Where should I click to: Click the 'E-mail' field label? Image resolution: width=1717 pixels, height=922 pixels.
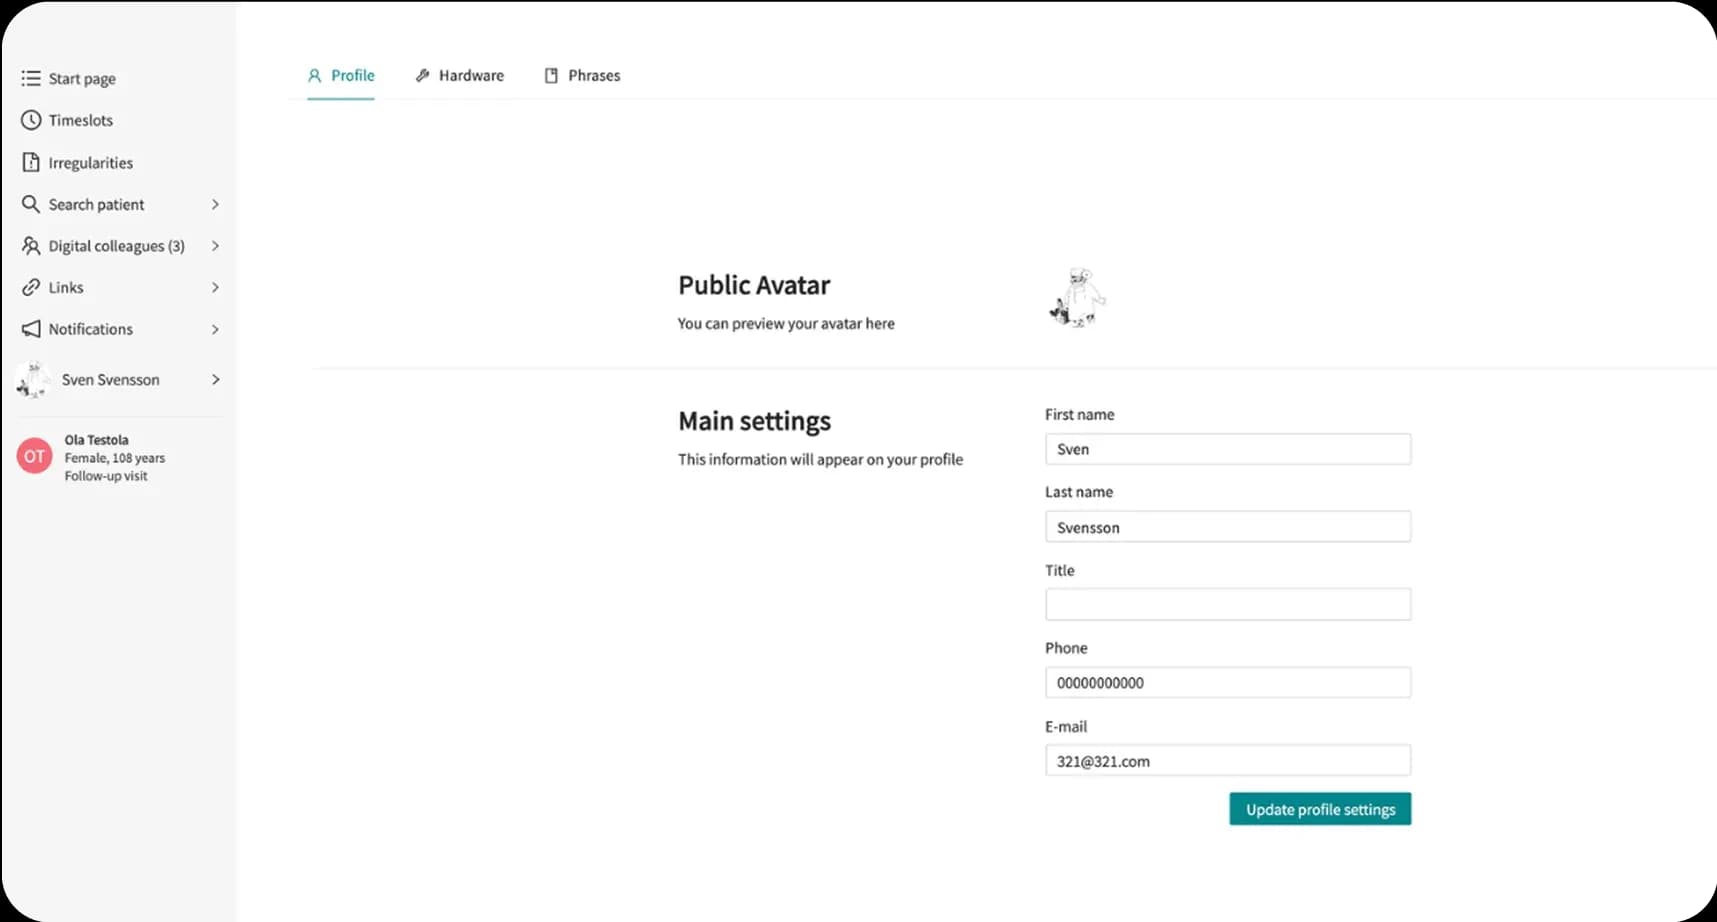pyautogui.click(x=1066, y=726)
